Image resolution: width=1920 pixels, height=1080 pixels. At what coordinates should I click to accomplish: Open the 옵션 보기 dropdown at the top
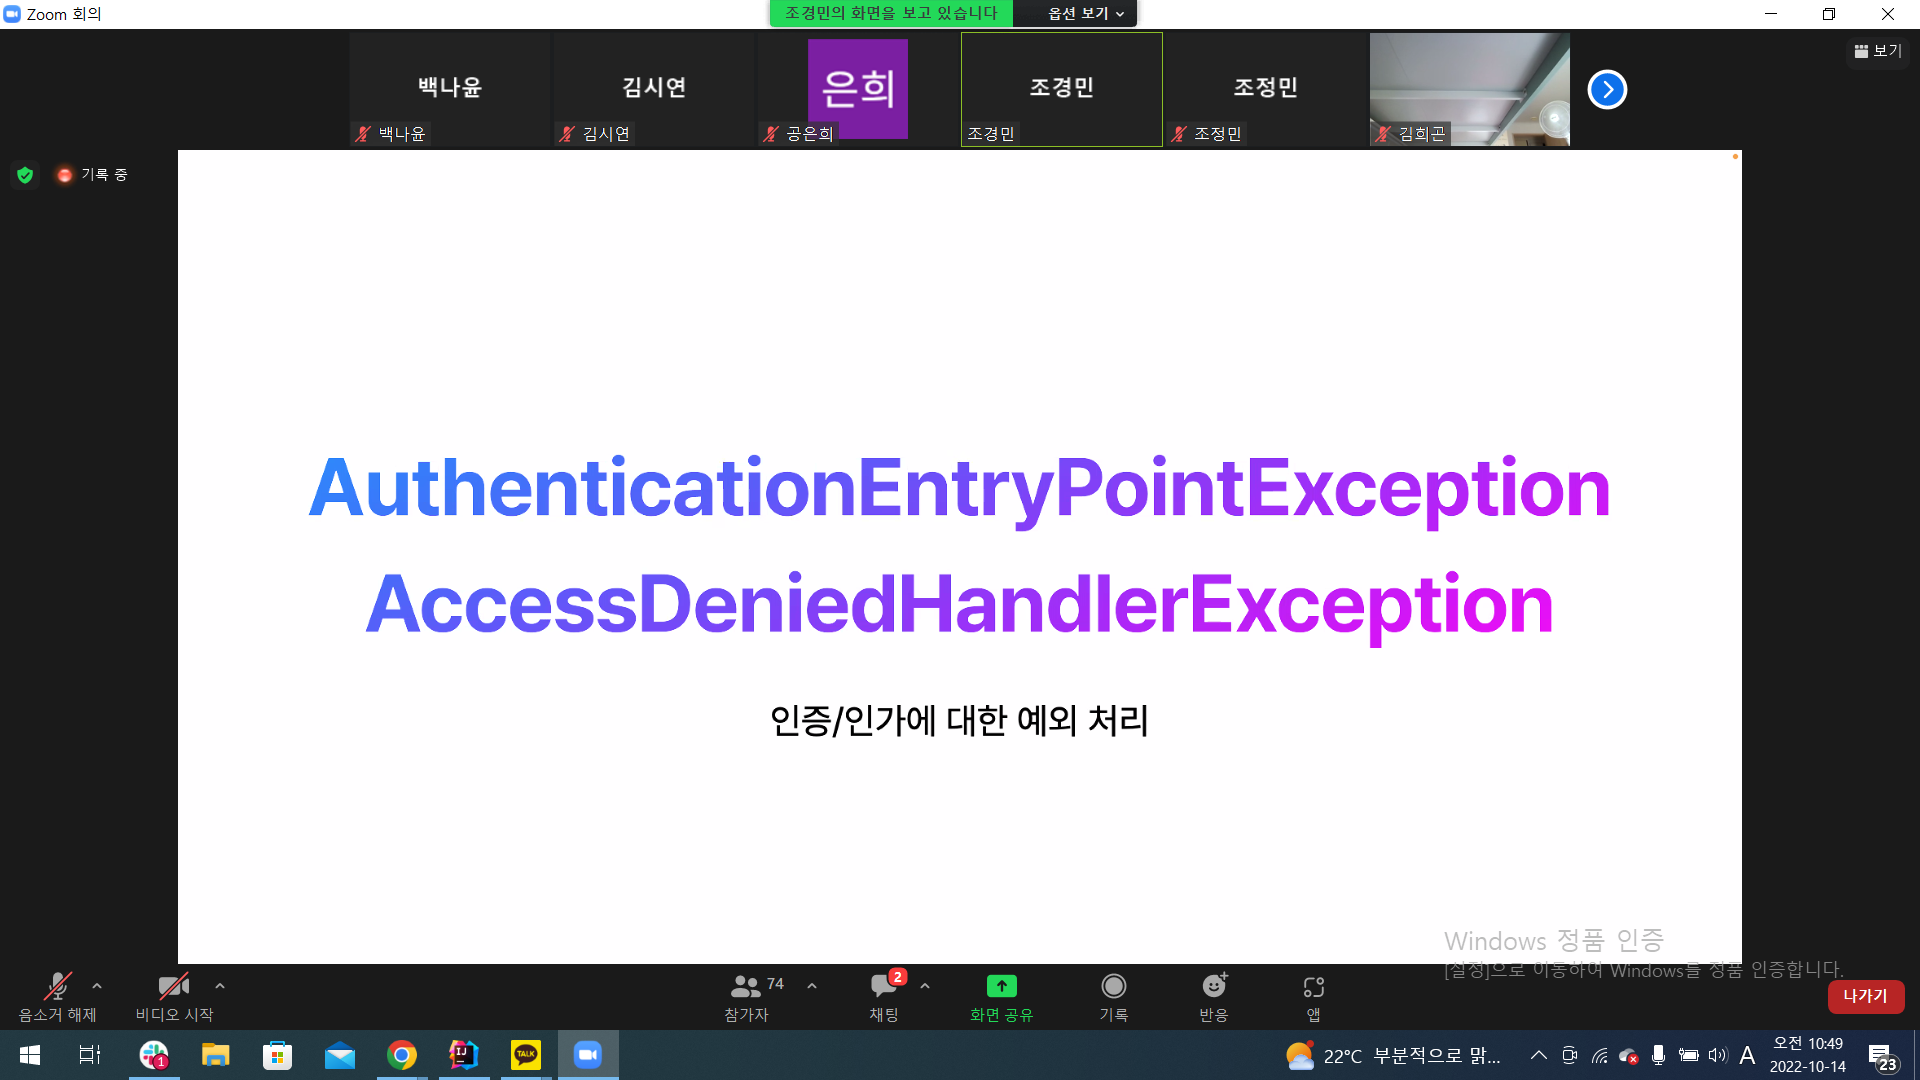pos(1085,13)
